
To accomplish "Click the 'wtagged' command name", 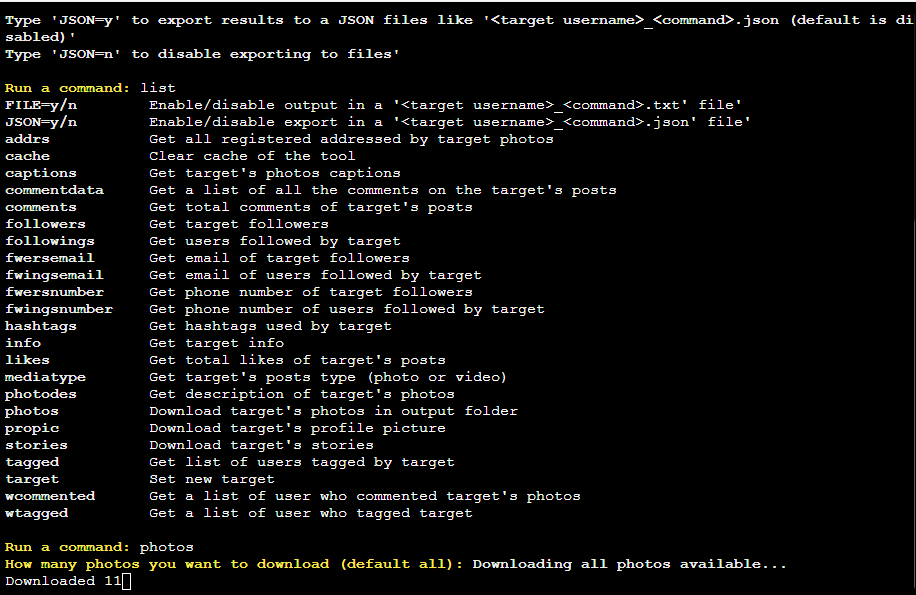I will [36, 513].
